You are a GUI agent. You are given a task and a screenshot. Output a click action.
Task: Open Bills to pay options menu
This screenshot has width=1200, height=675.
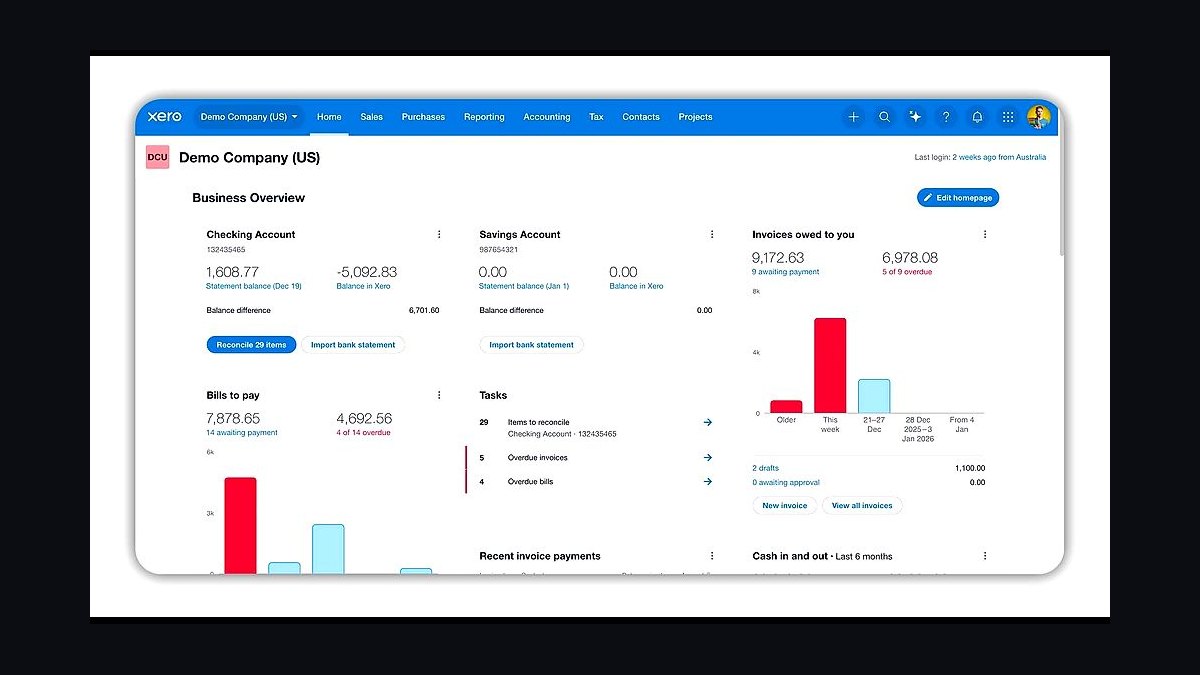click(439, 395)
